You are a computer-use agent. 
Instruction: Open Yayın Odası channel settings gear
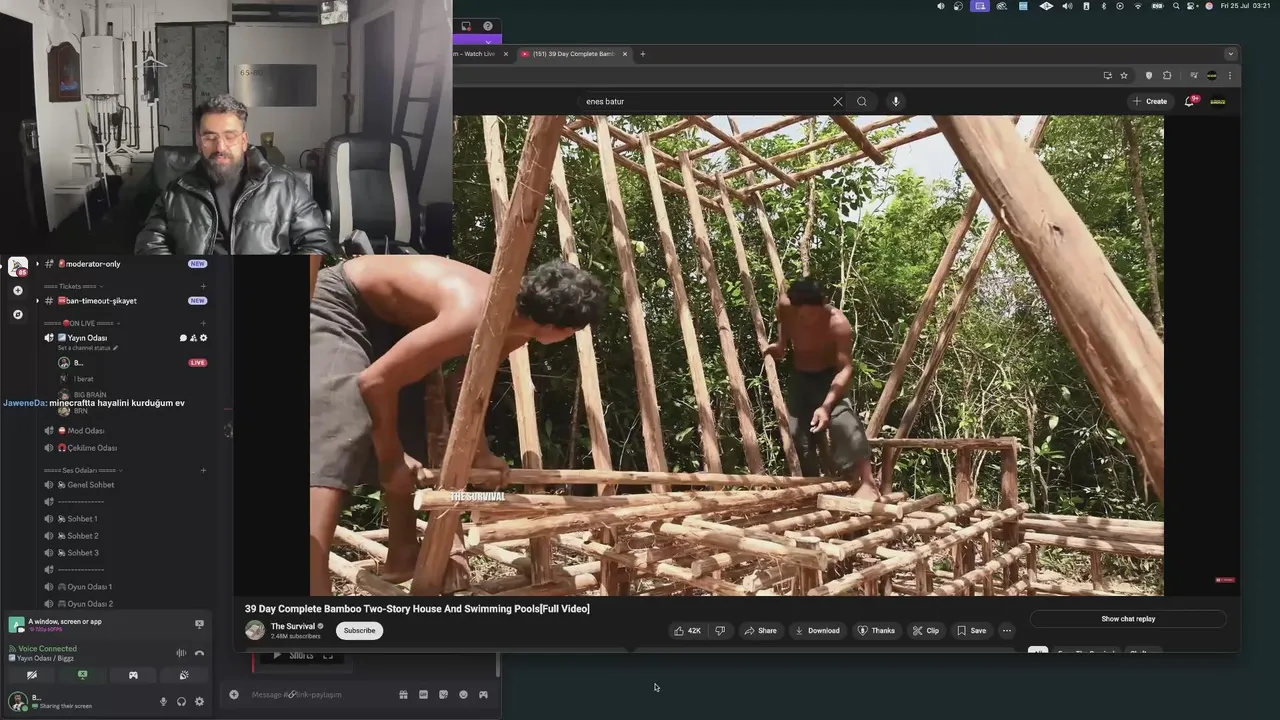pyautogui.click(x=204, y=338)
